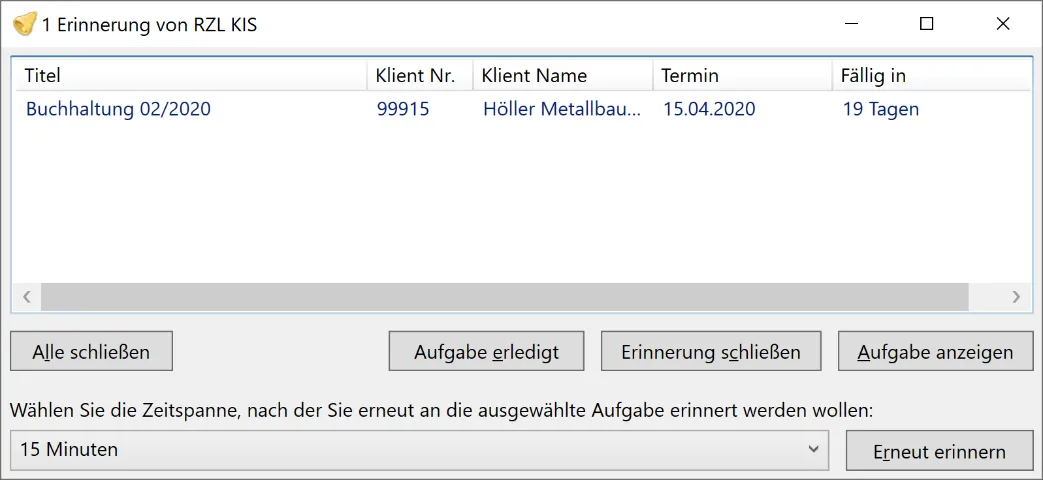Click the bell icon in the title bar

[25, 25]
